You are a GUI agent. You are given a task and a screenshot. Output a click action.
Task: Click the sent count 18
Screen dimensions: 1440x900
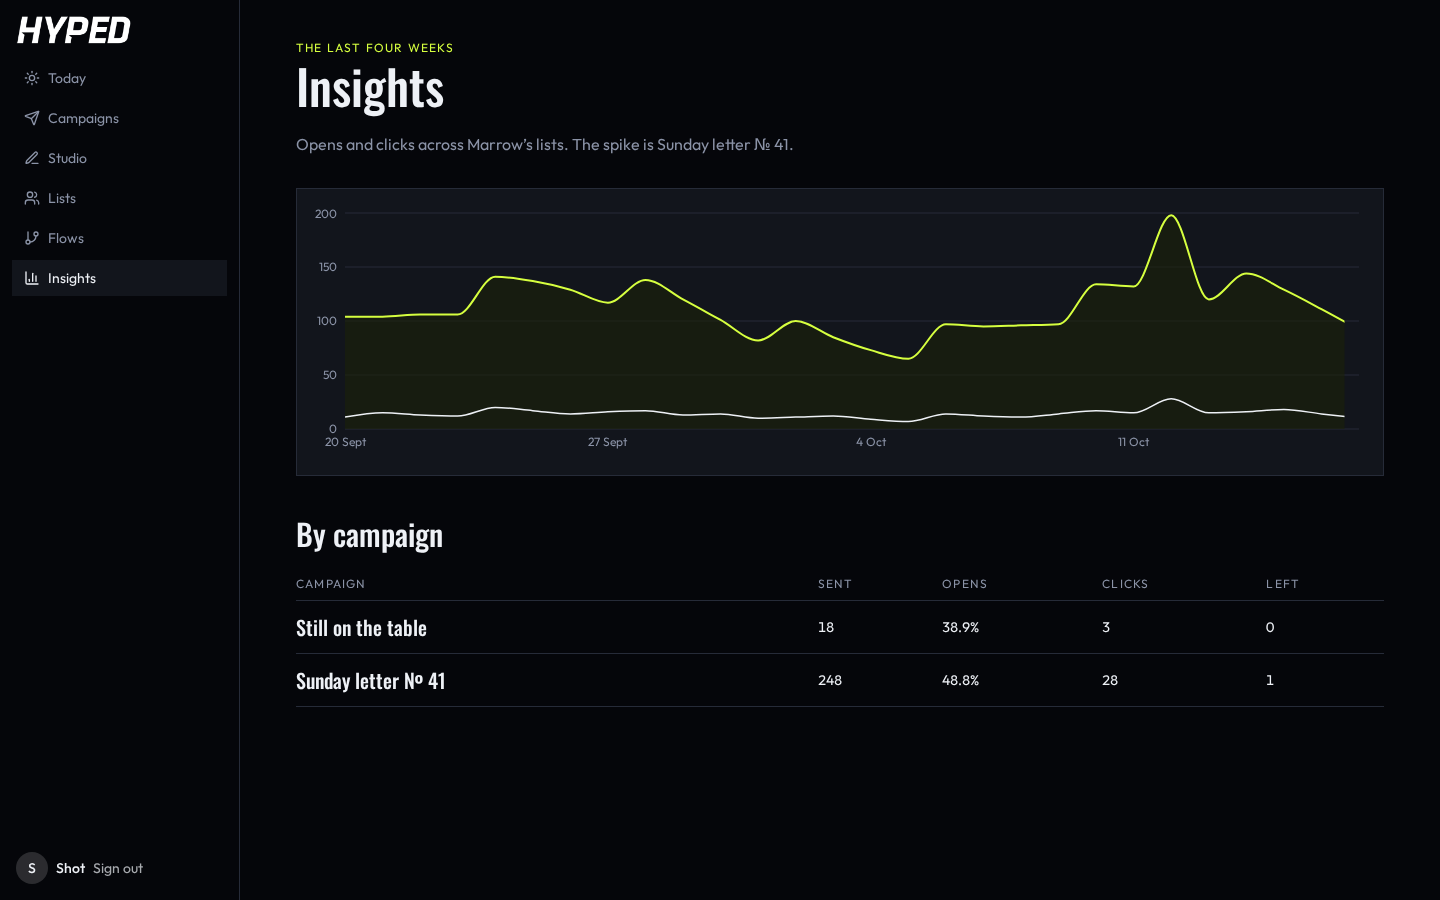pyautogui.click(x=826, y=627)
